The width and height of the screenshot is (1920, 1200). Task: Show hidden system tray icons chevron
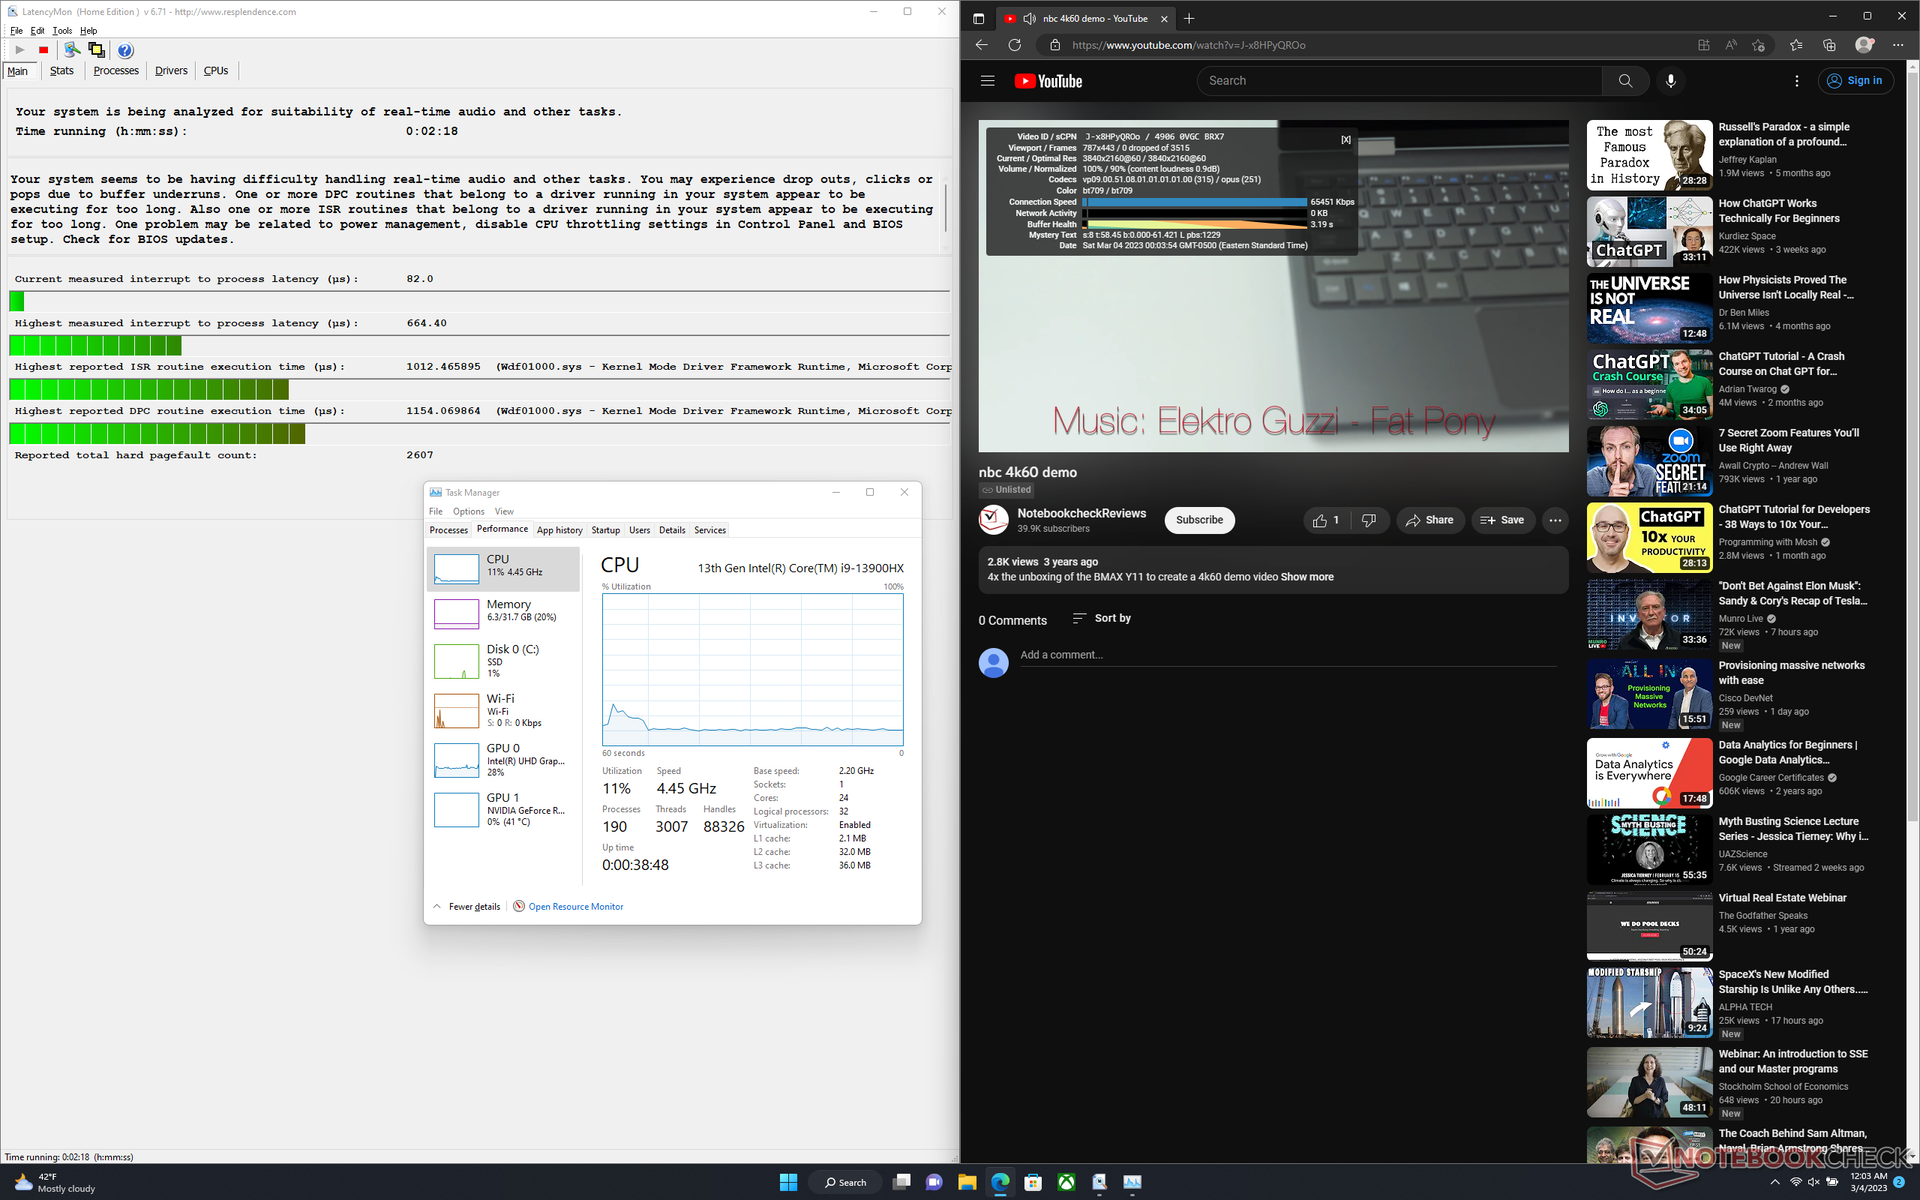tap(1775, 1182)
